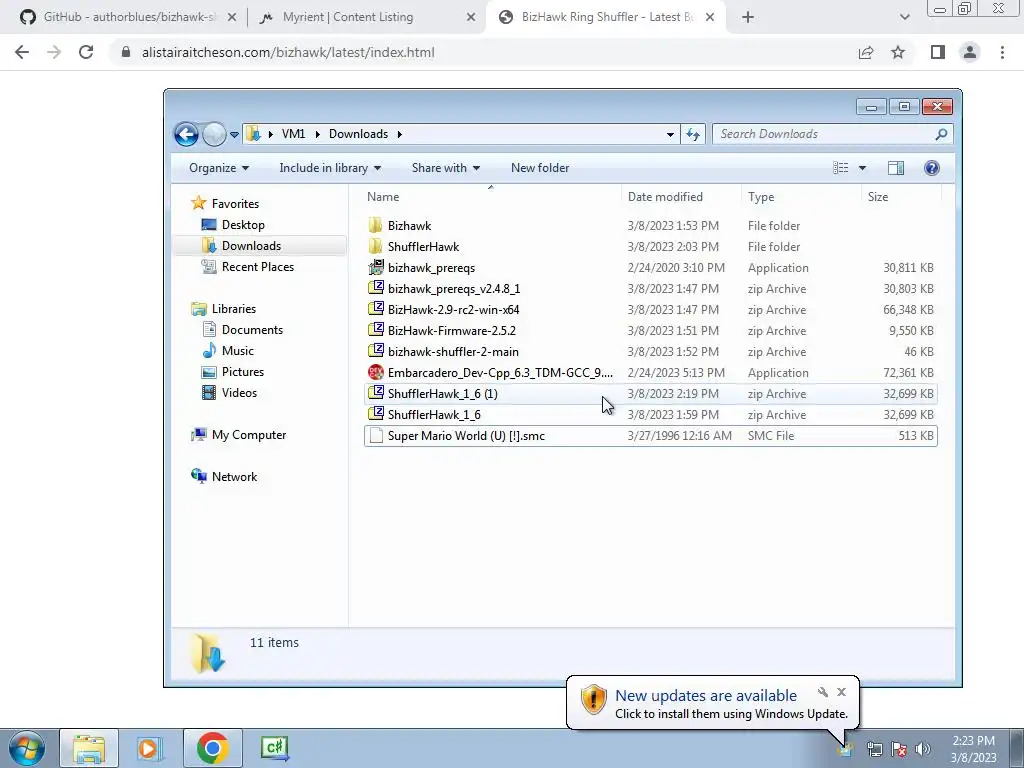Open Windows Media Player from taskbar
This screenshot has height=768, width=1024.
pos(150,748)
